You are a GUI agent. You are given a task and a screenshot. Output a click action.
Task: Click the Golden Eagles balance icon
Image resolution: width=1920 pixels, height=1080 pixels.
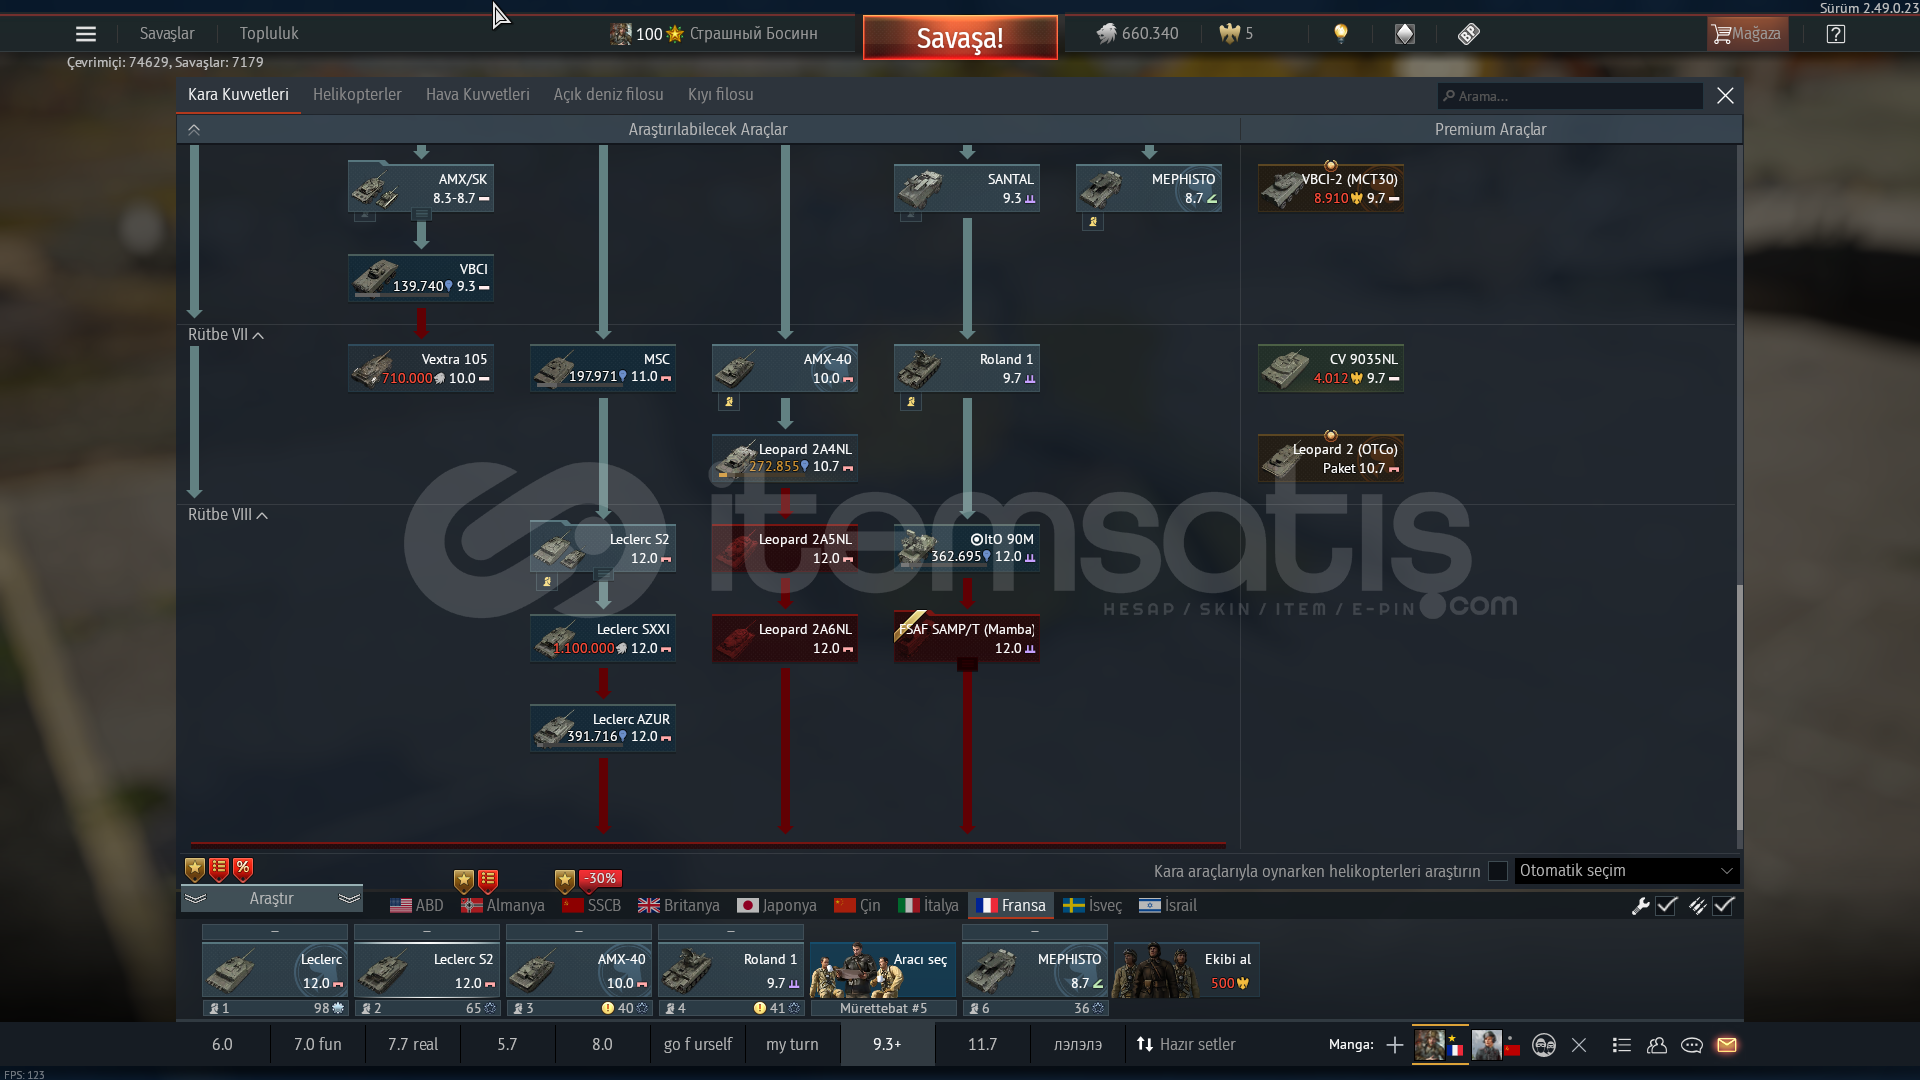[x=1229, y=33]
